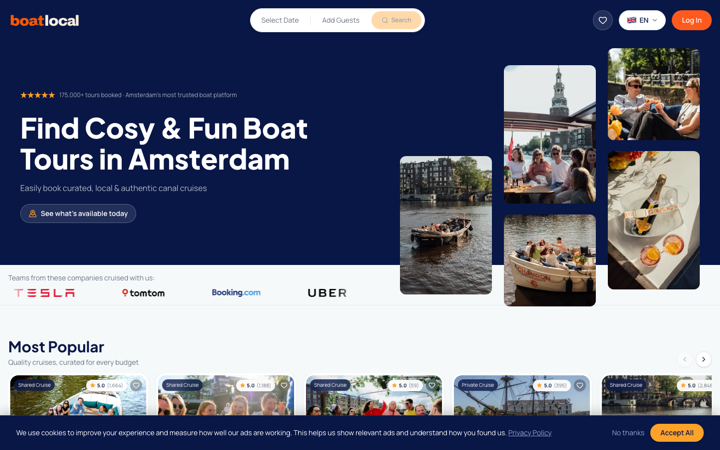
Task: Open the Select Date field
Action: click(x=280, y=20)
